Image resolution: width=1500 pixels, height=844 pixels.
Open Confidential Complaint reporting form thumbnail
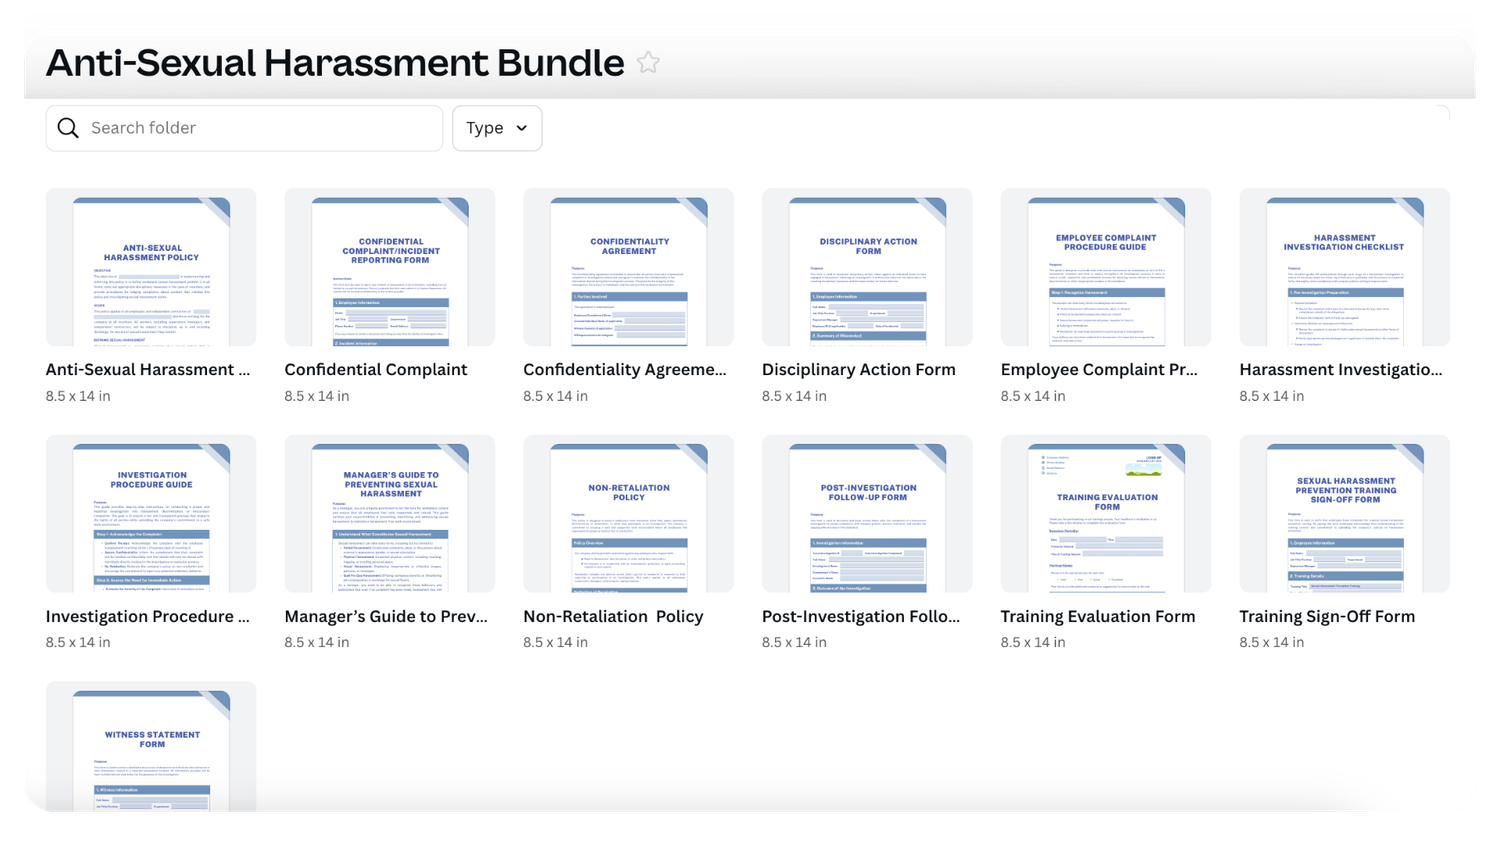click(x=390, y=267)
